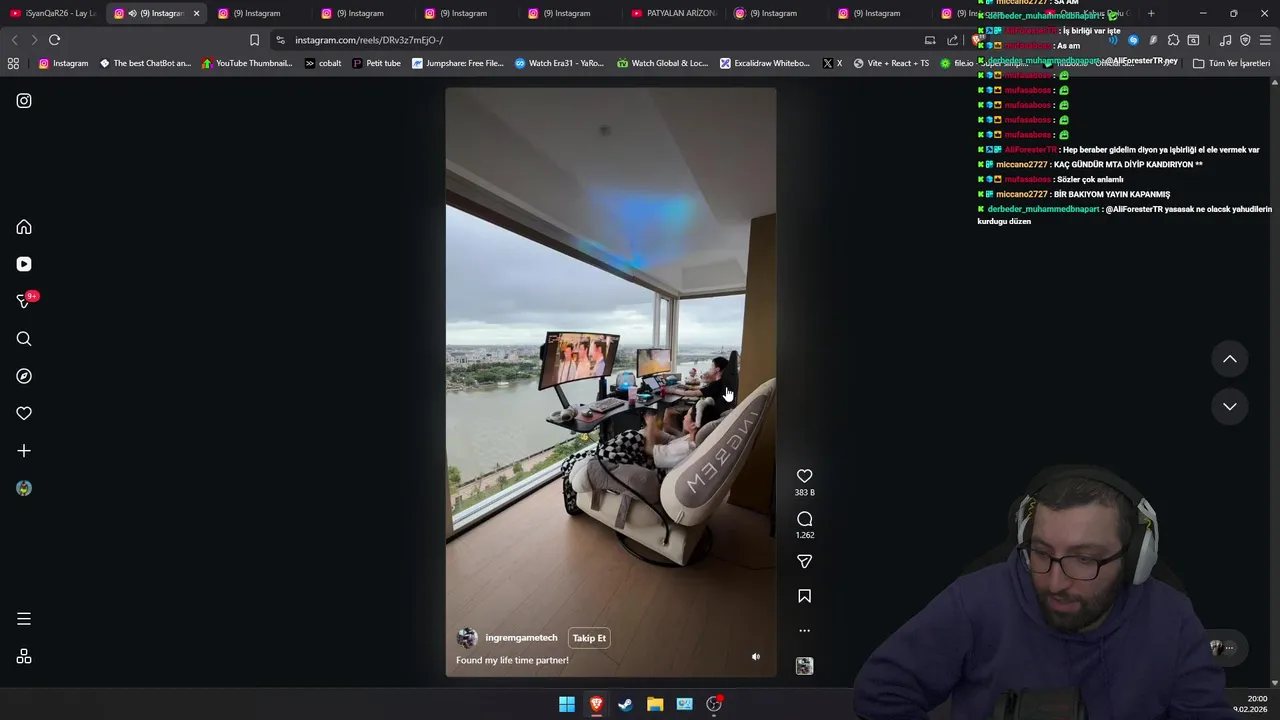Viewport: 1280px width, 720px height.
Task: Click the Instagram logo in the sidebar
Action: point(24,101)
